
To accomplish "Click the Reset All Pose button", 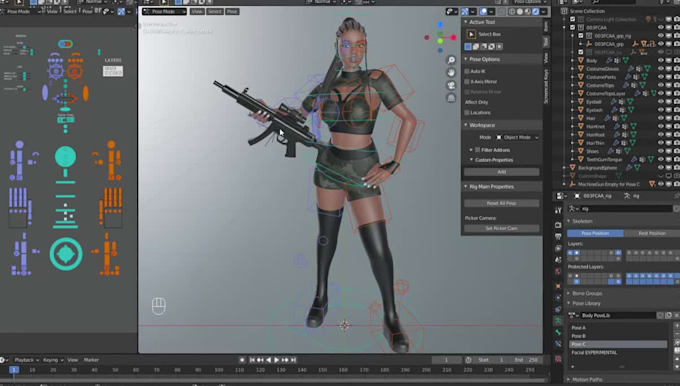I will click(x=502, y=203).
